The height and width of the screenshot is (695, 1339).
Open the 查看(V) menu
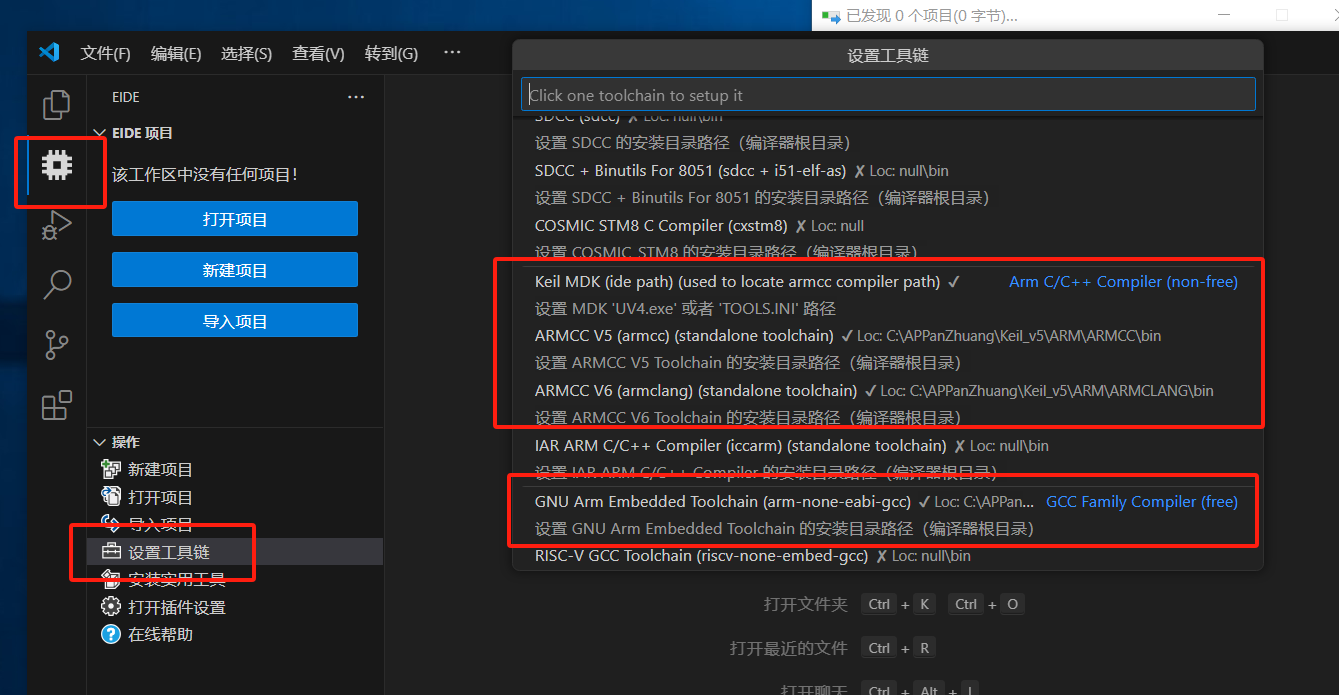(x=318, y=53)
